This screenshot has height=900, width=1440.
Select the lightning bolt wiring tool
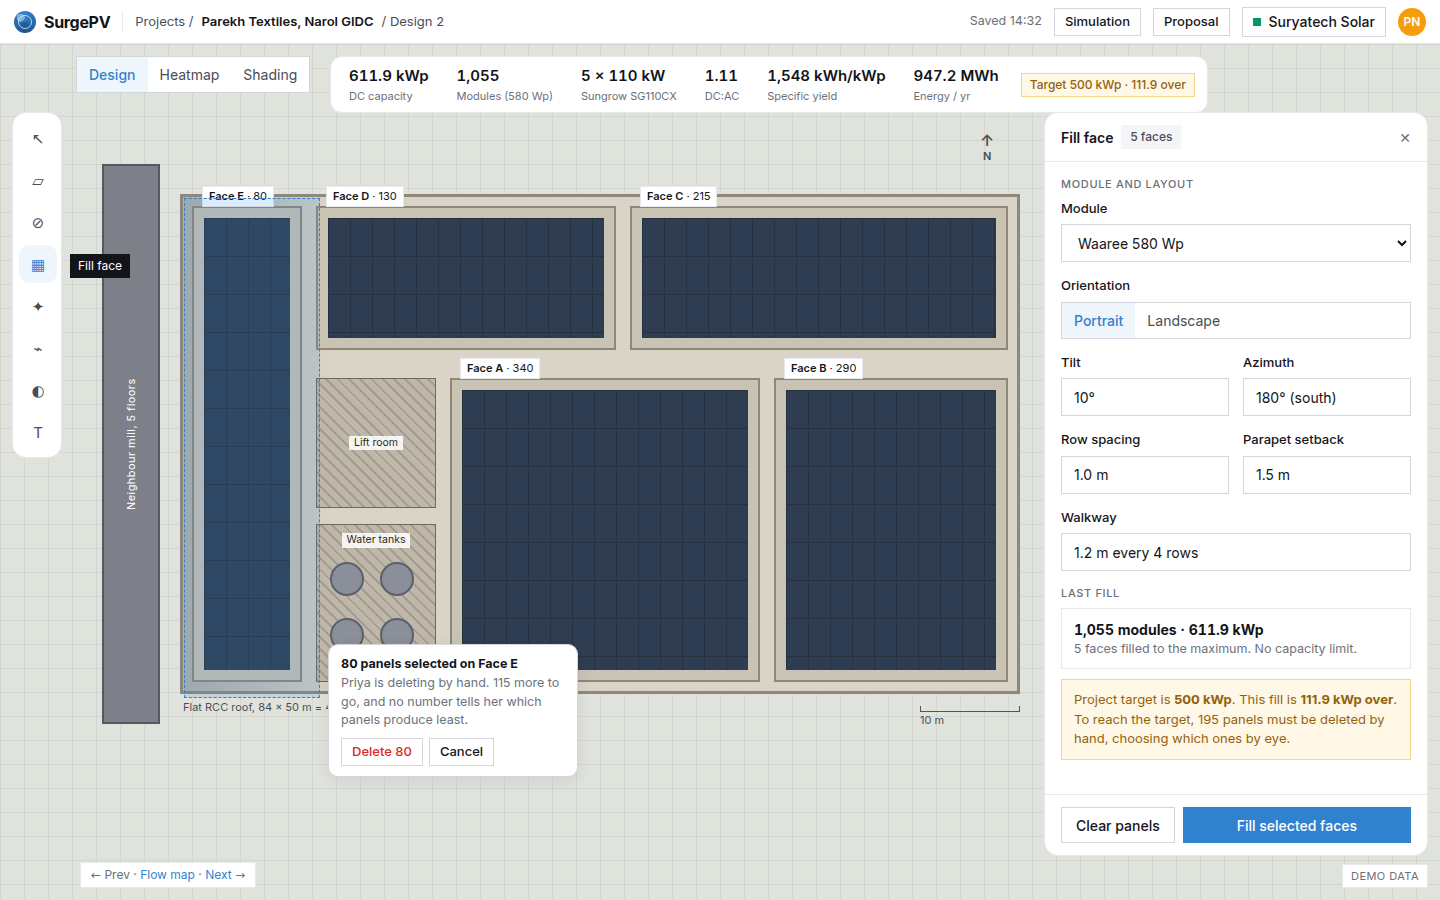point(38,349)
